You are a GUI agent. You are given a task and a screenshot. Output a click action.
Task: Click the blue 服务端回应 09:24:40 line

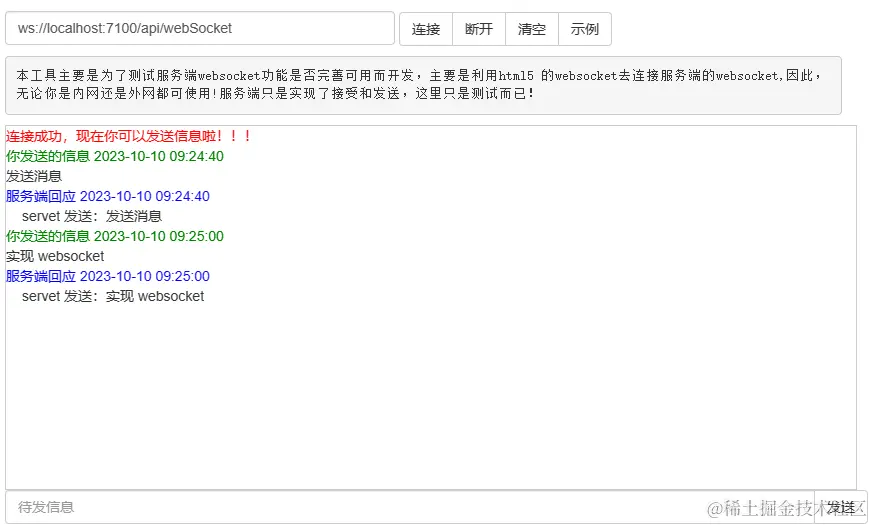[108, 197]
